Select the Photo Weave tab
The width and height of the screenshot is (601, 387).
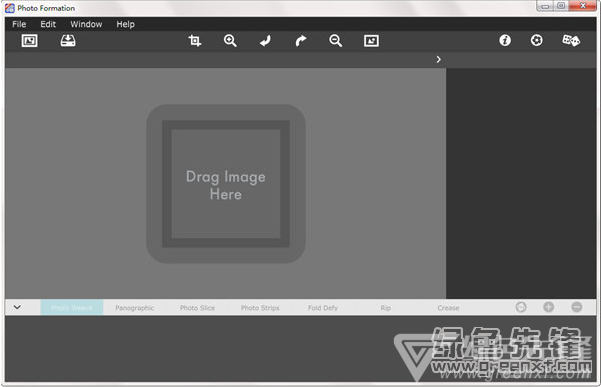72,308
